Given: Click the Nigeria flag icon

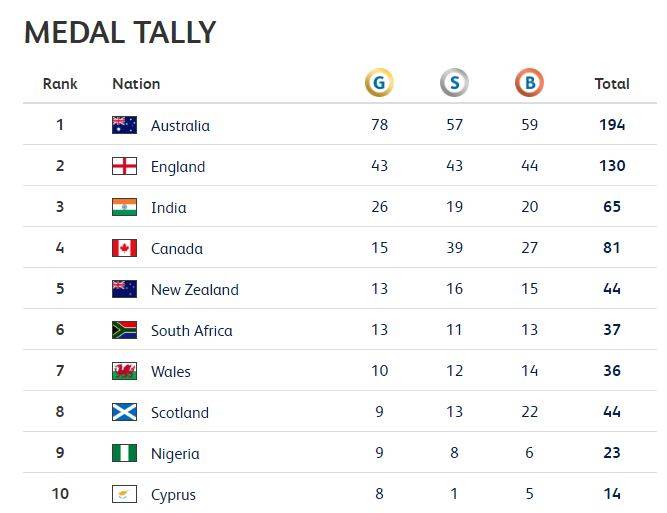Looking at the screenshot, I should click(x=125, y=453).
